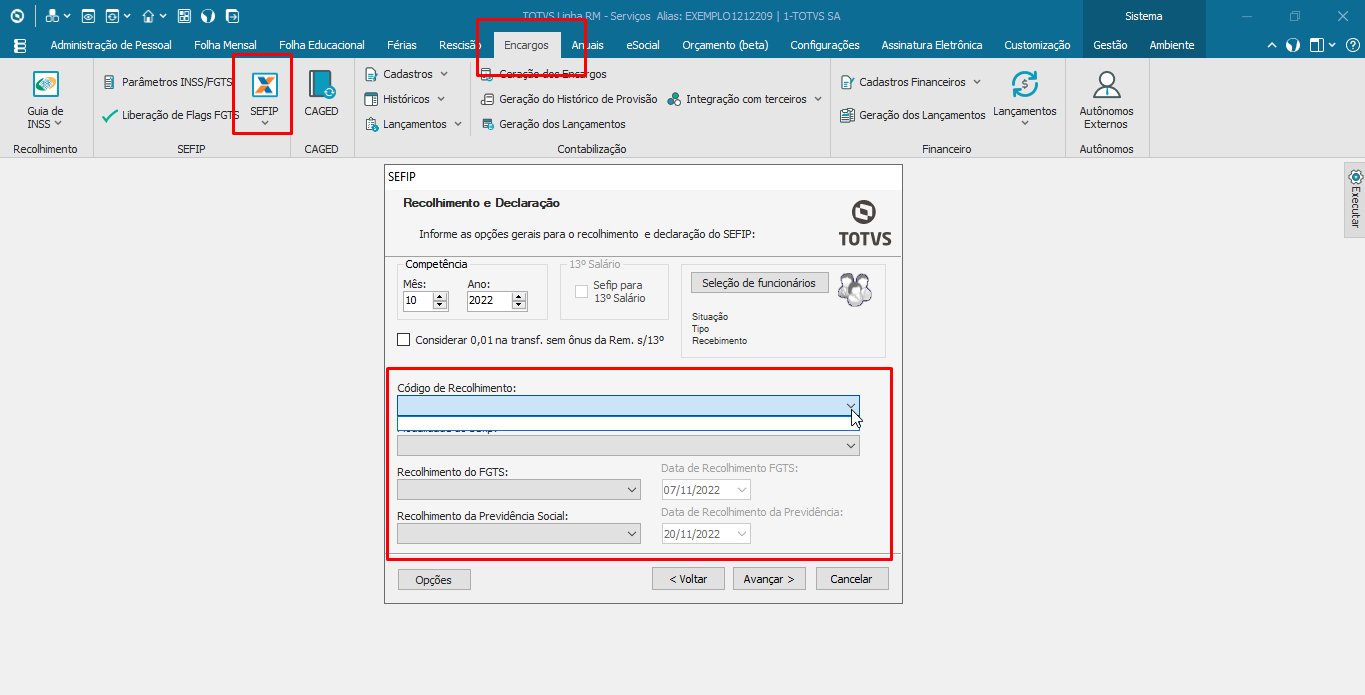
Task: Open Data de Recolhimento da Previdência date picker
Action: 706,534
